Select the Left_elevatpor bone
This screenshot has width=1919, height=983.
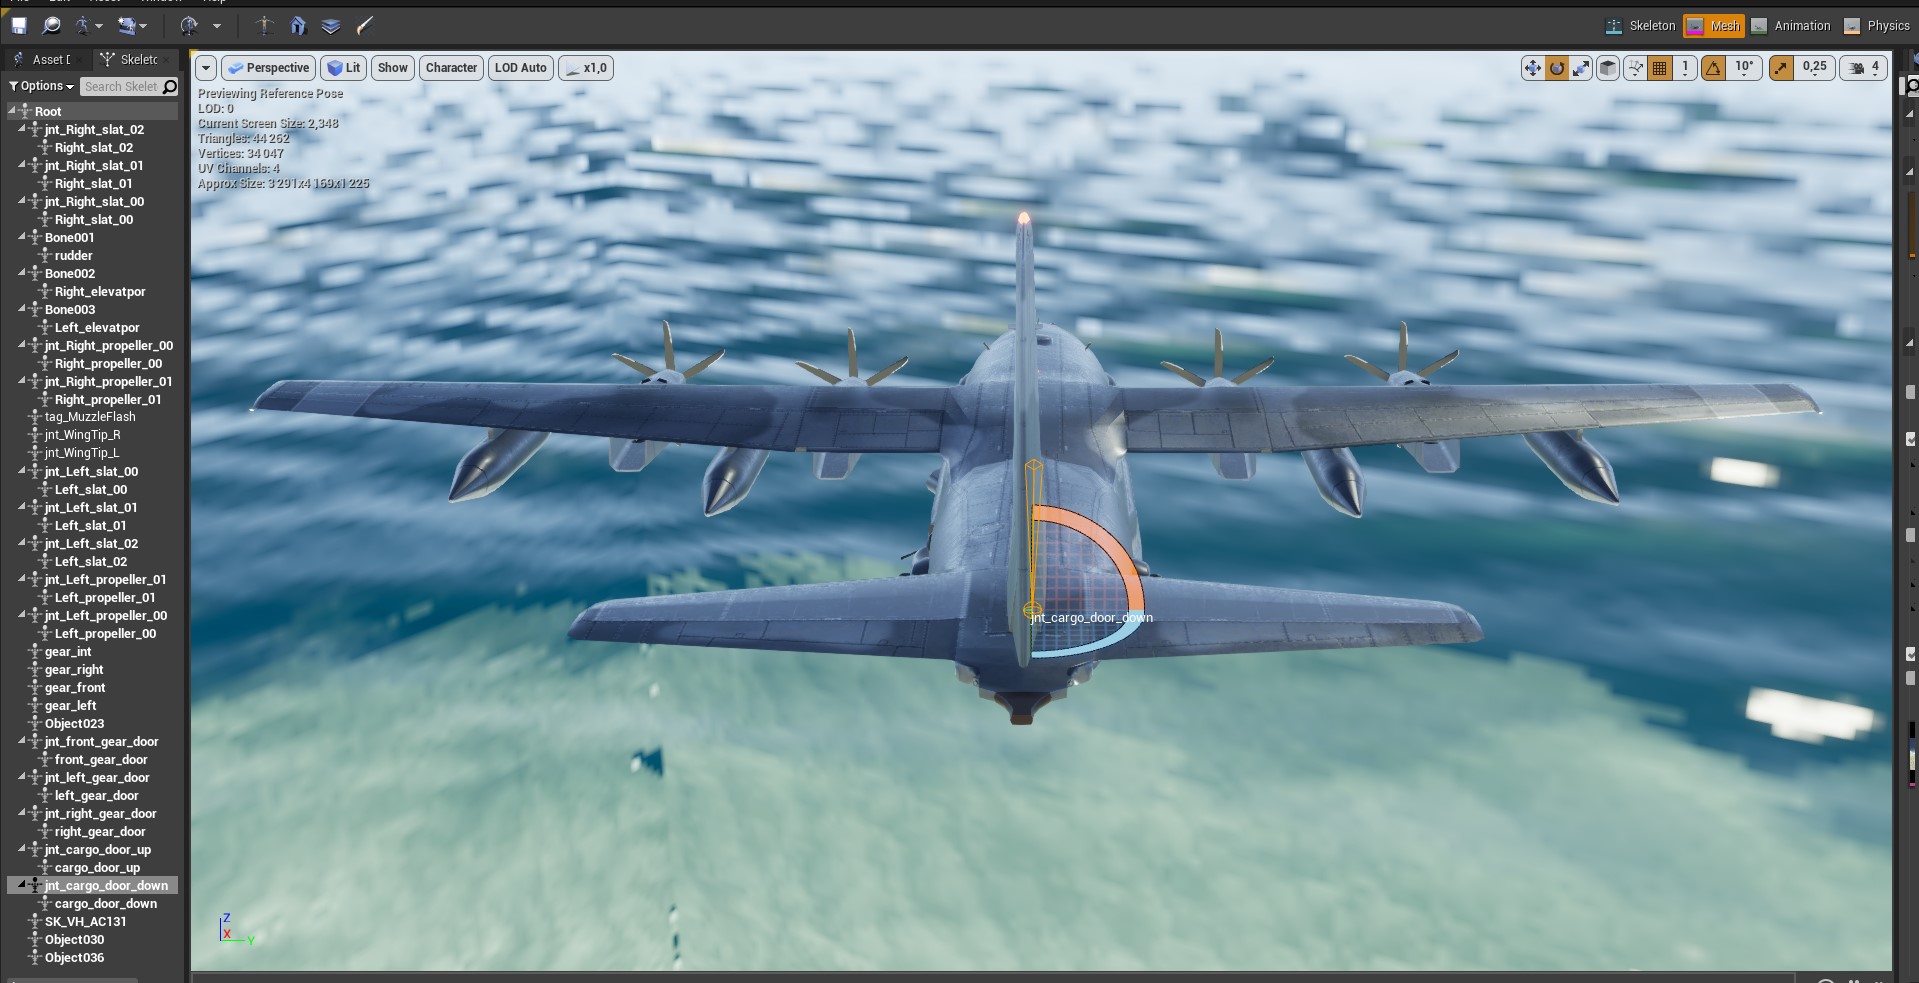[x=96, y=327]
